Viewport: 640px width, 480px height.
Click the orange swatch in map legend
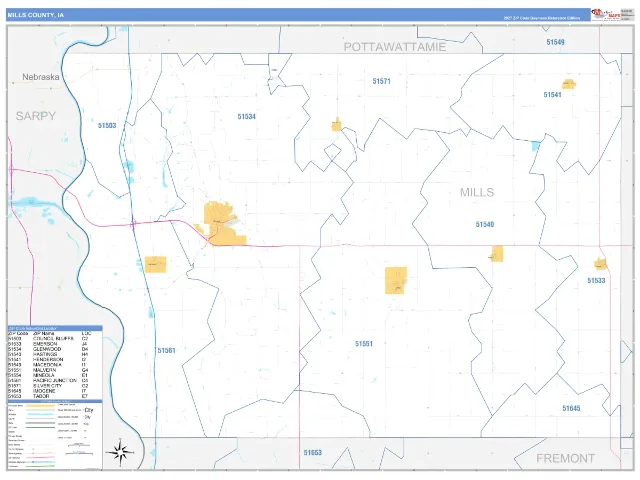(x=40, y=406)
